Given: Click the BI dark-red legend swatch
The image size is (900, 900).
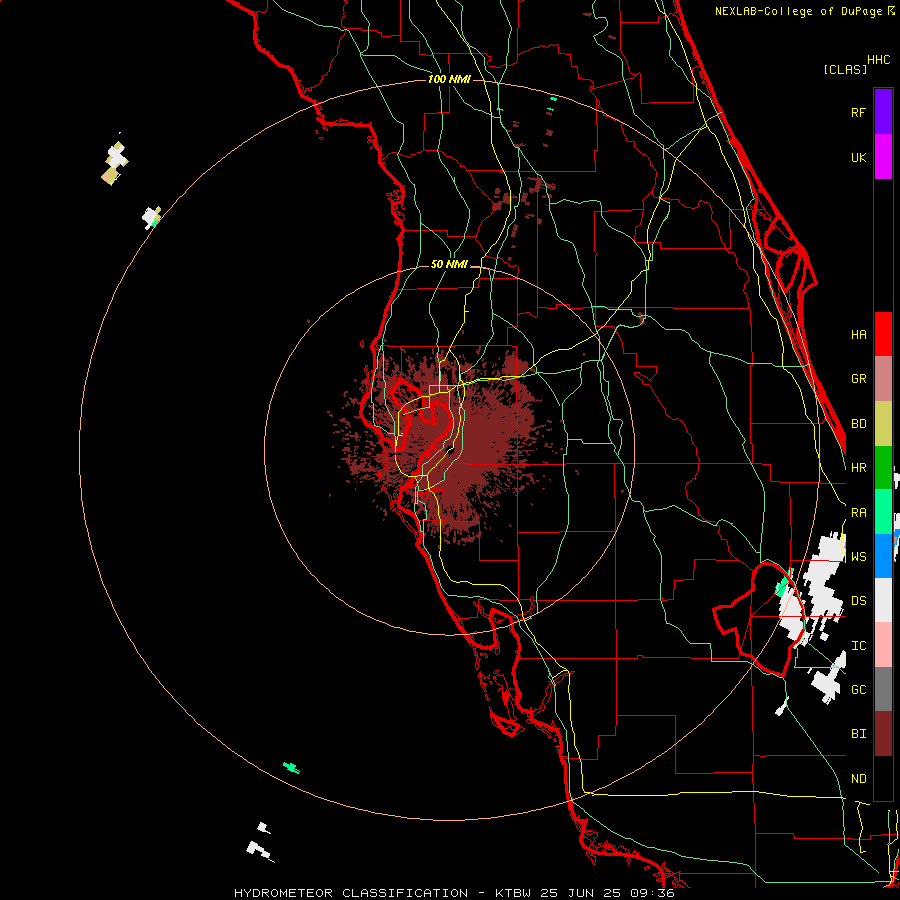Looking at the screenshot, I should pyautogui.click(x=883, y=734).
